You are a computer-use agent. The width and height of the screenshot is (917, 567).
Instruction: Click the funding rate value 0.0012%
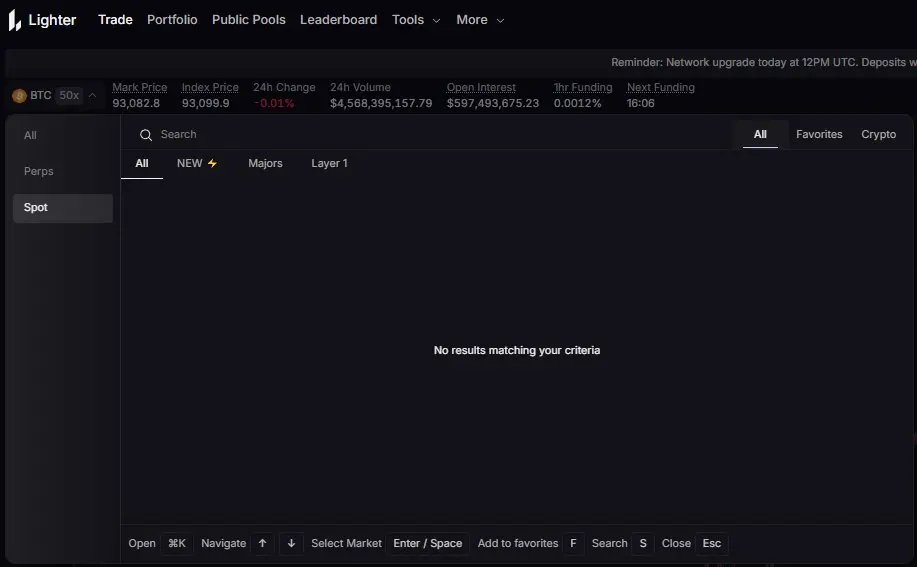point(577,103)
